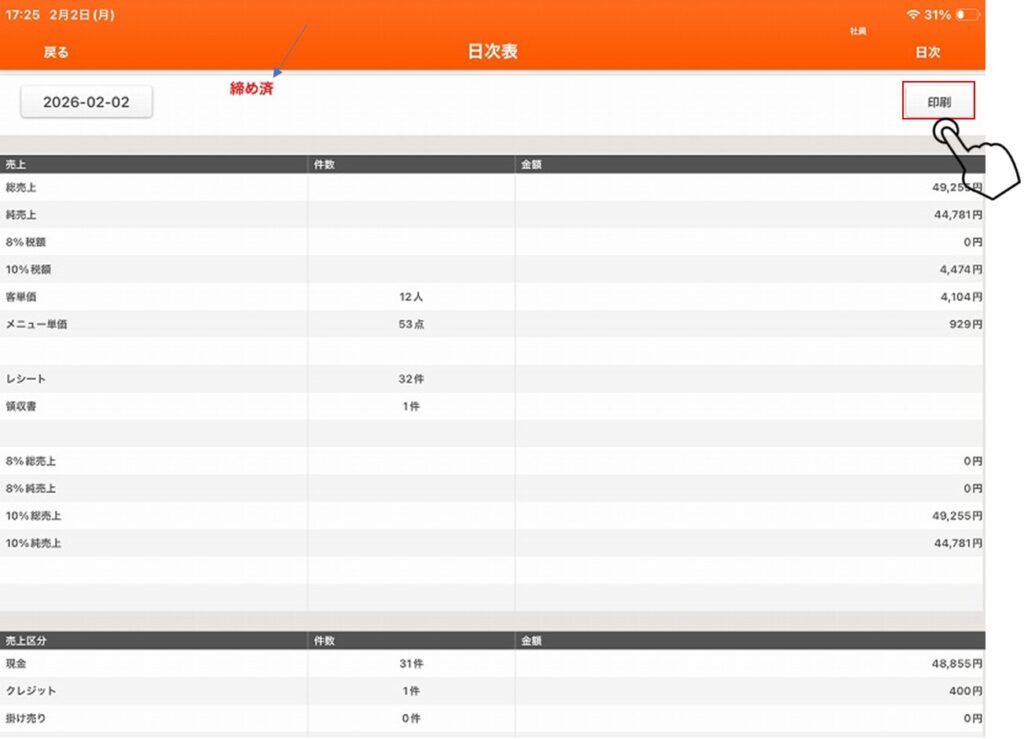Tap the Wi-Fi status icon
1024x739 pixels.
point(912,15)
